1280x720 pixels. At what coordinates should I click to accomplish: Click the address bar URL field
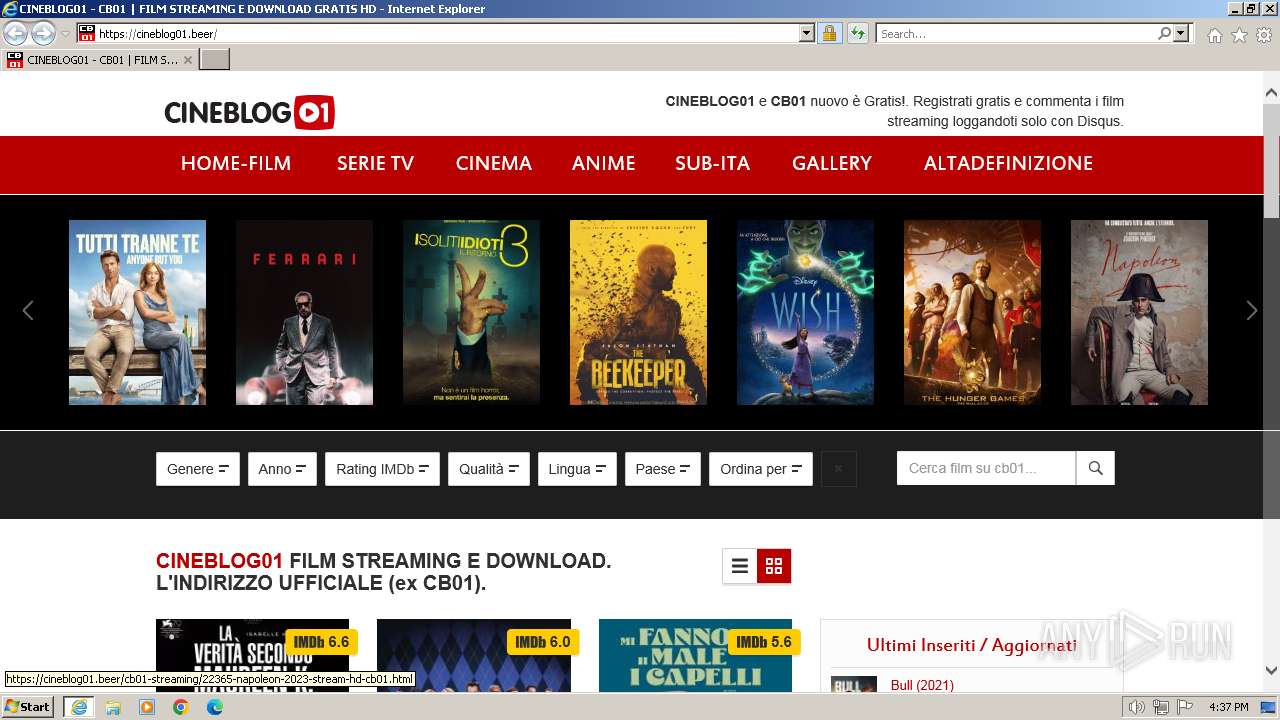tap(448, 33)
